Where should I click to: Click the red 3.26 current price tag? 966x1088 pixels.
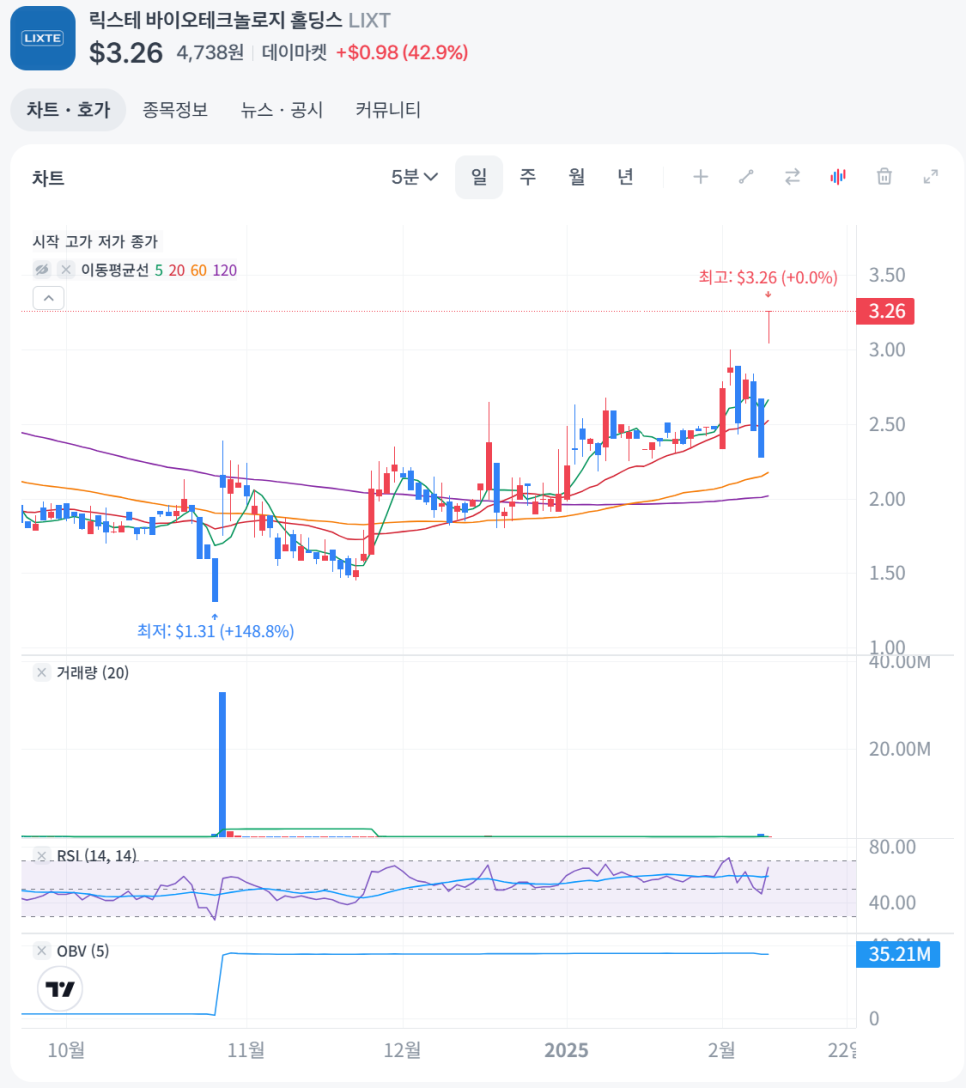point(886,311)
